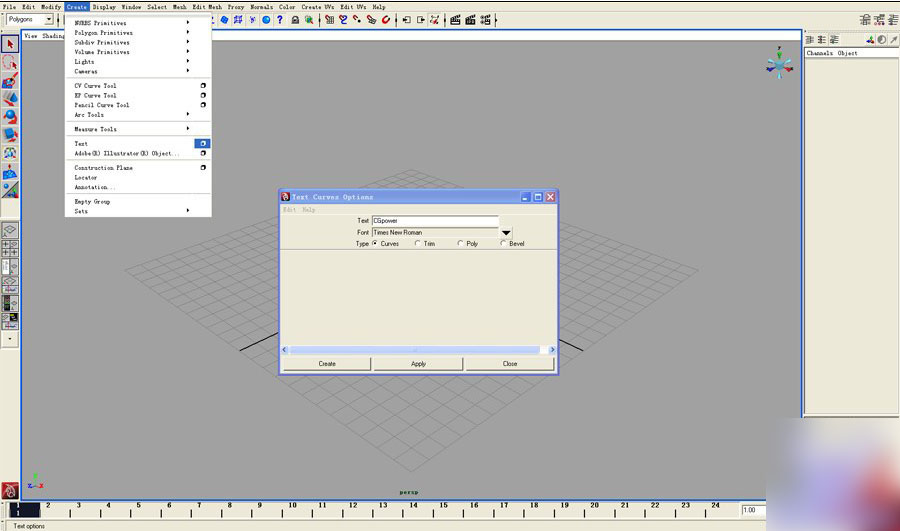The image size is (900, 531).
Task: Click the Maya logo icon at bottom left
Action: coord(10,490)
